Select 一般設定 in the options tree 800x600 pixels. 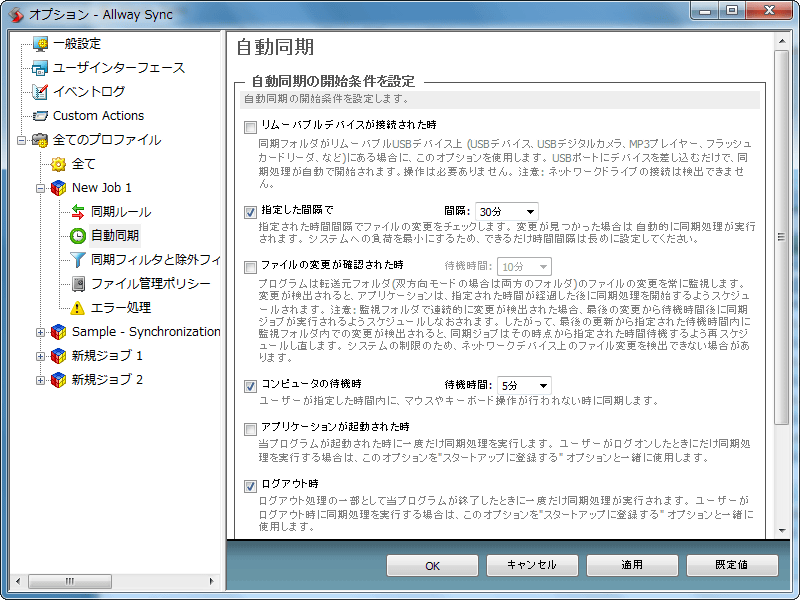pos(77,44)
